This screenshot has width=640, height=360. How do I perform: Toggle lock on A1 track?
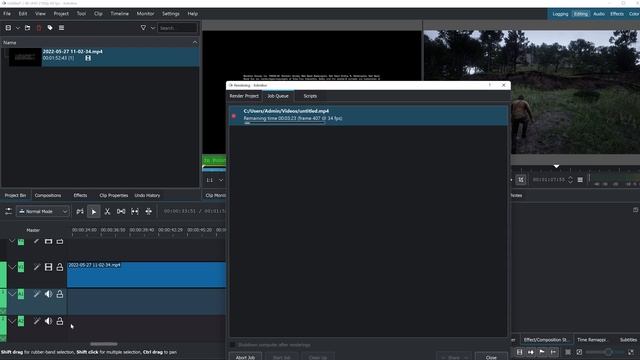click(x=60, y=294)
